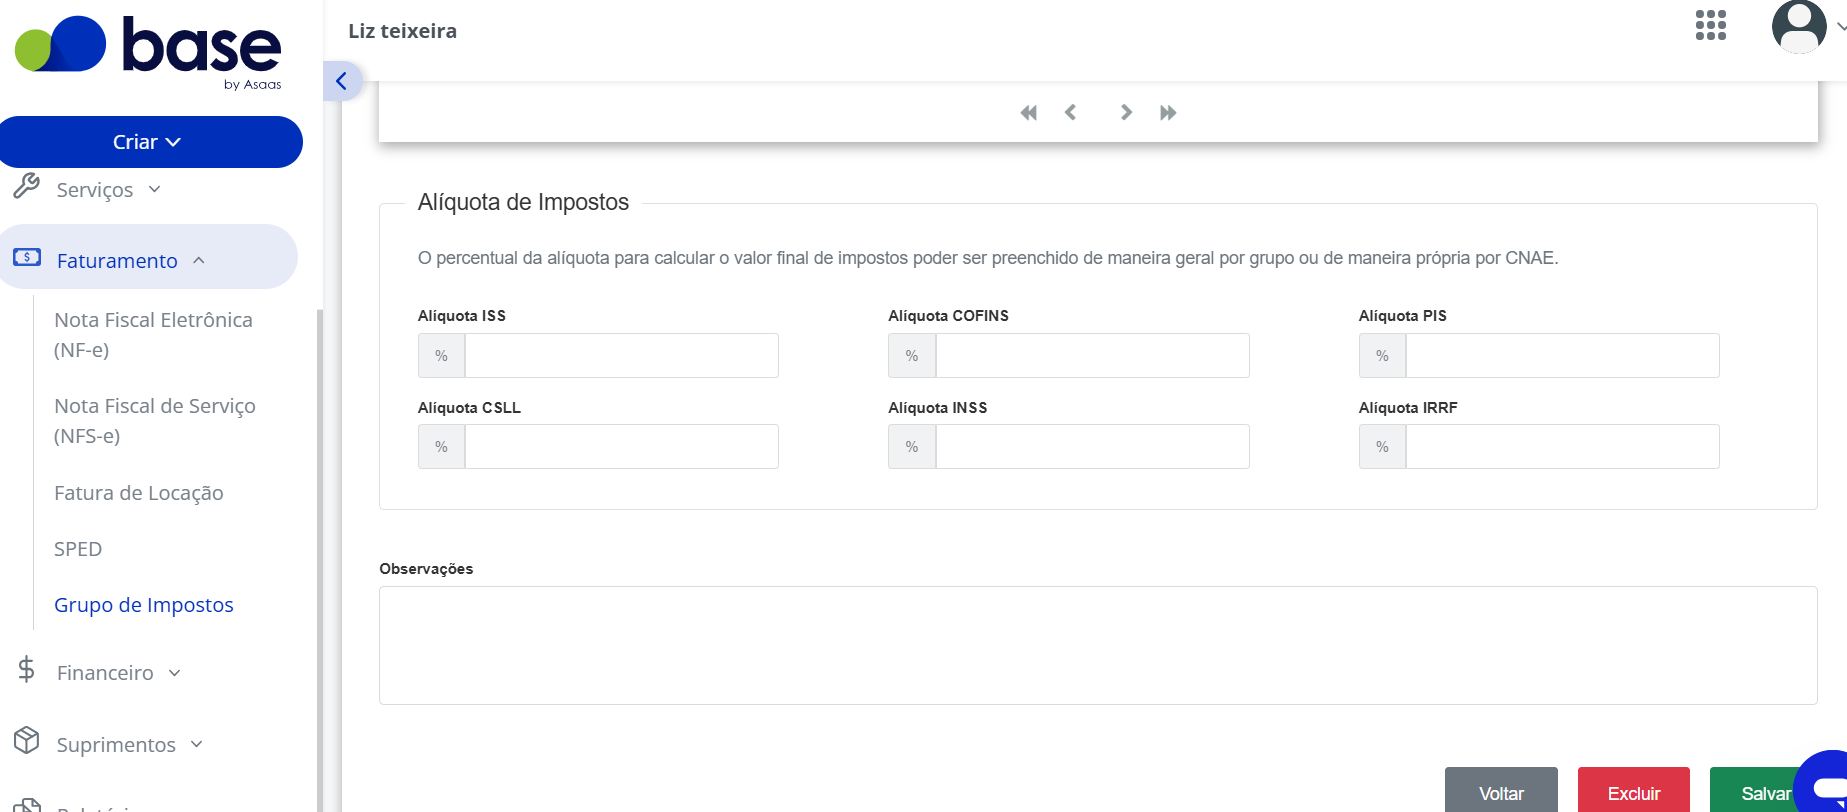Image resolution: width=1847 pixels, height=812 pixels.
Task: Collapse sidebar with the blue arrow
Action: coord(342,81)
